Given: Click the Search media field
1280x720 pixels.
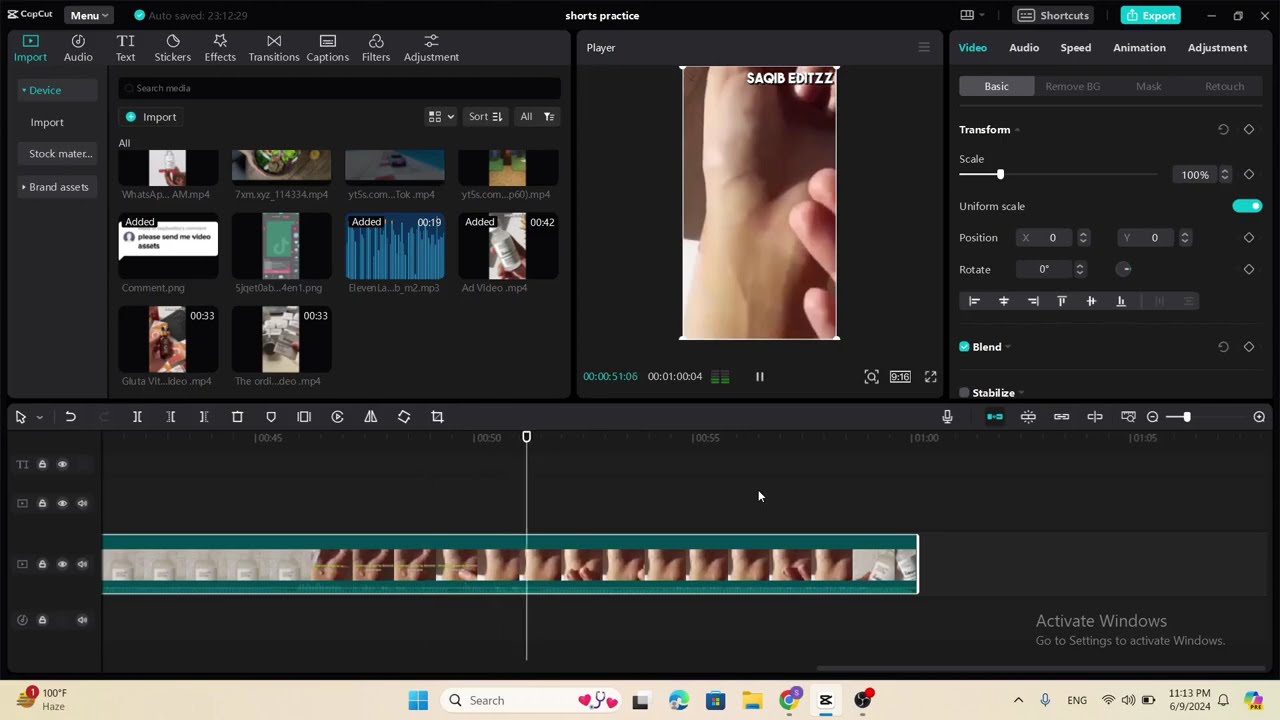Looking at the screenshot, I should pos(340,88).
